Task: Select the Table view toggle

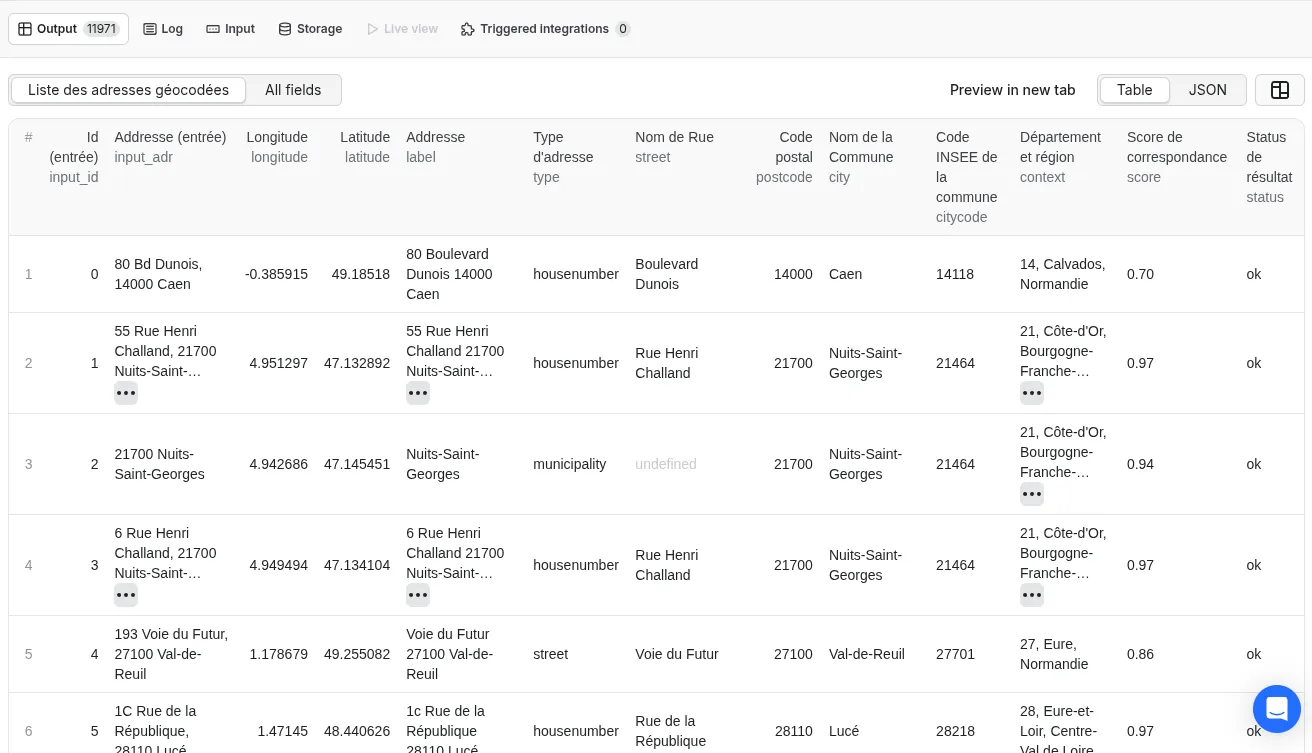Action: tap(1134, 90)
